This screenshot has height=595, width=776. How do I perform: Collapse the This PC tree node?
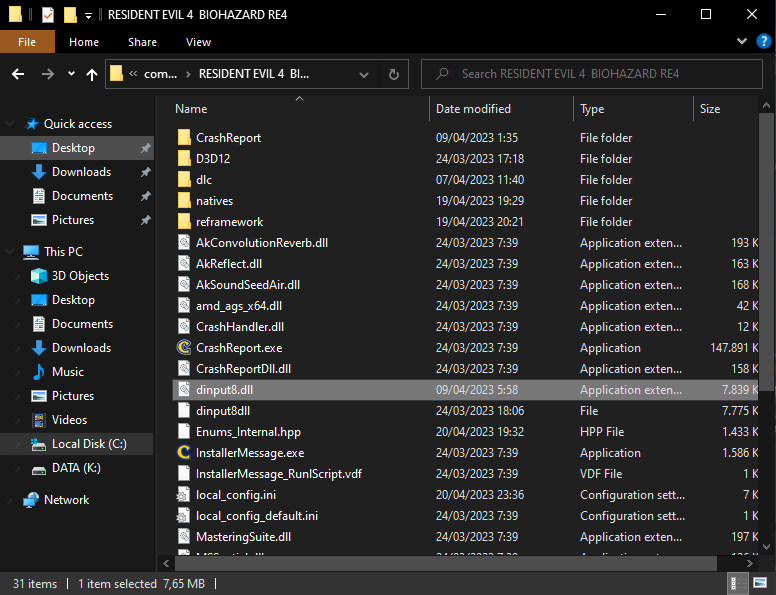pyautogui.click(x=10, y=251)
